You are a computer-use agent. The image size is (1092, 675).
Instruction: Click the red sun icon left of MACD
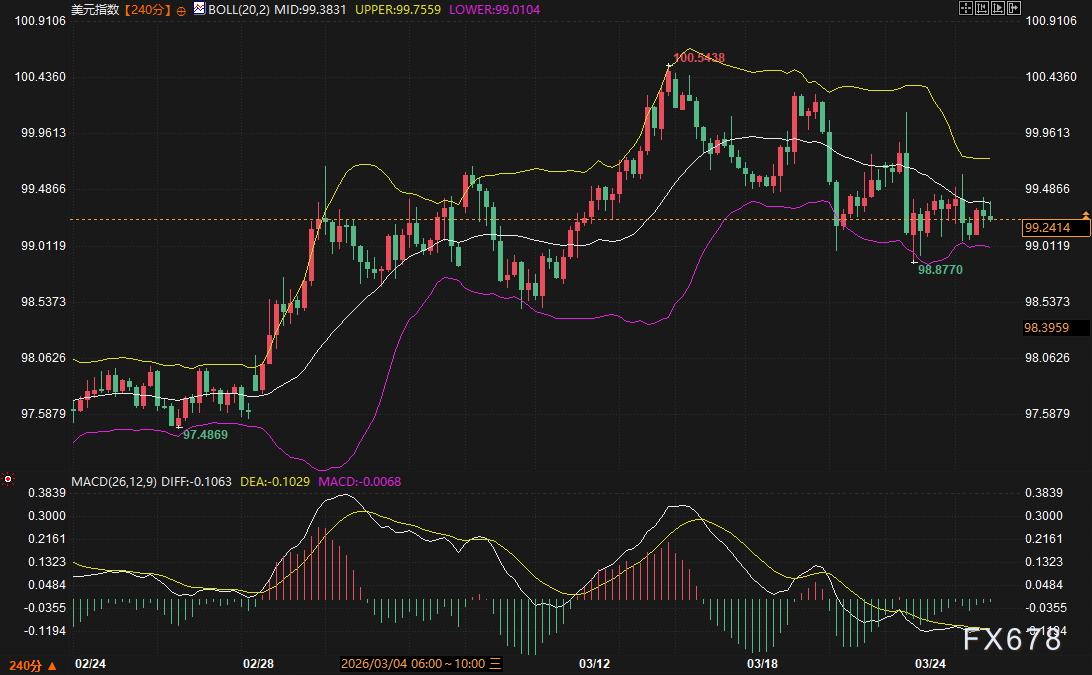(8, 481)
